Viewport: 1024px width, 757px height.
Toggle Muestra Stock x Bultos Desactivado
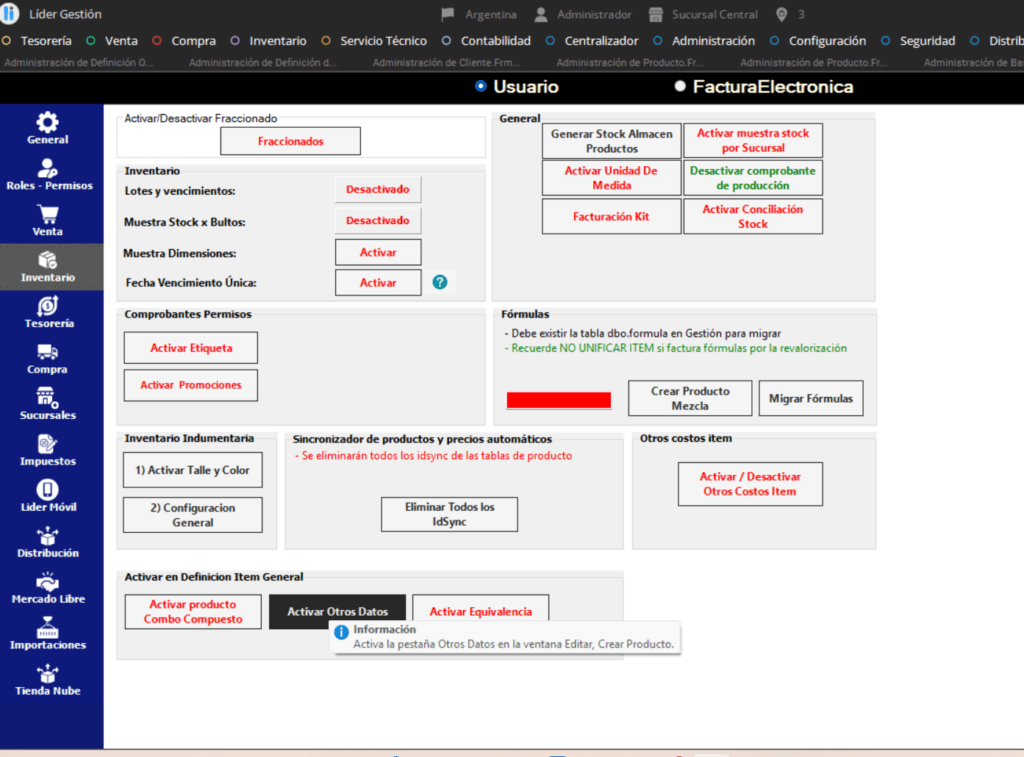[x=378, y=220]
